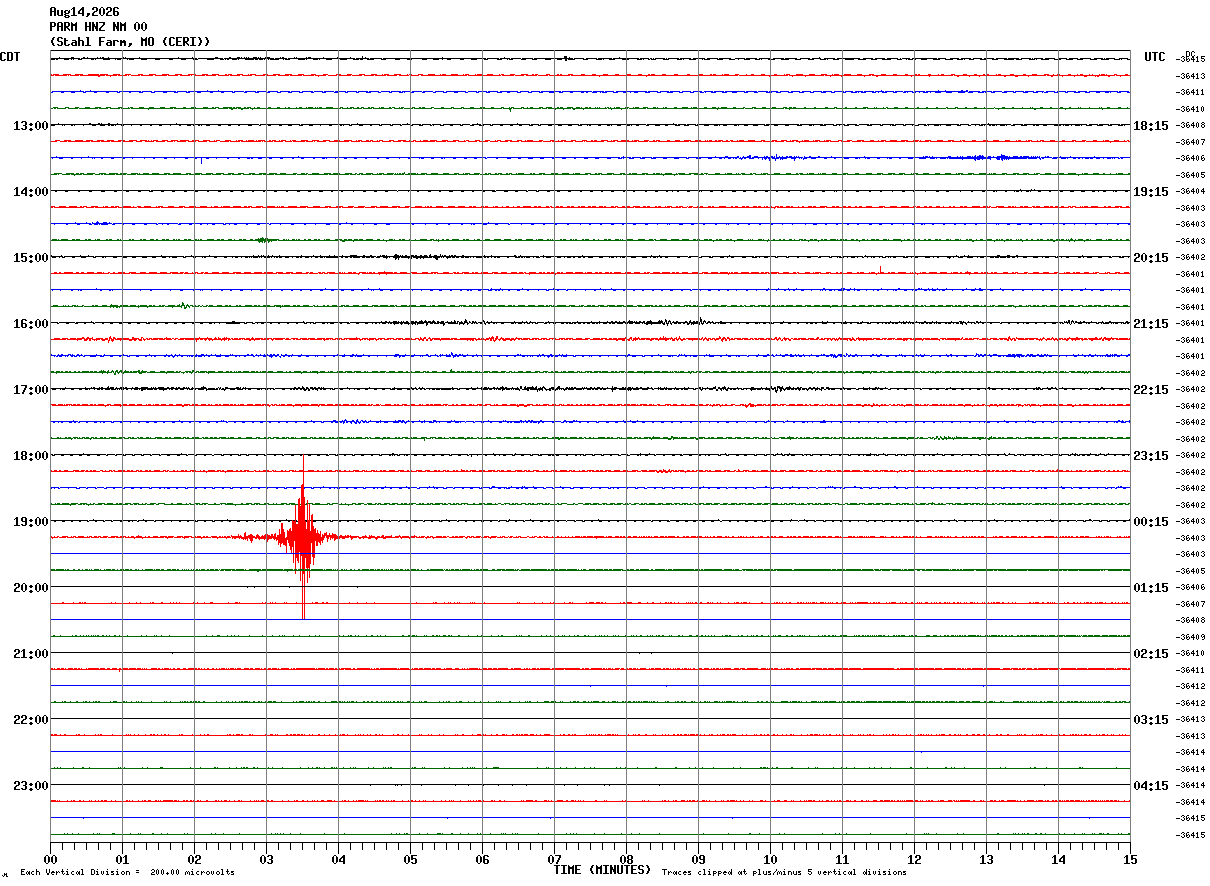
Task: Click the traces clipped note at bottom
Action: [784, 873]
